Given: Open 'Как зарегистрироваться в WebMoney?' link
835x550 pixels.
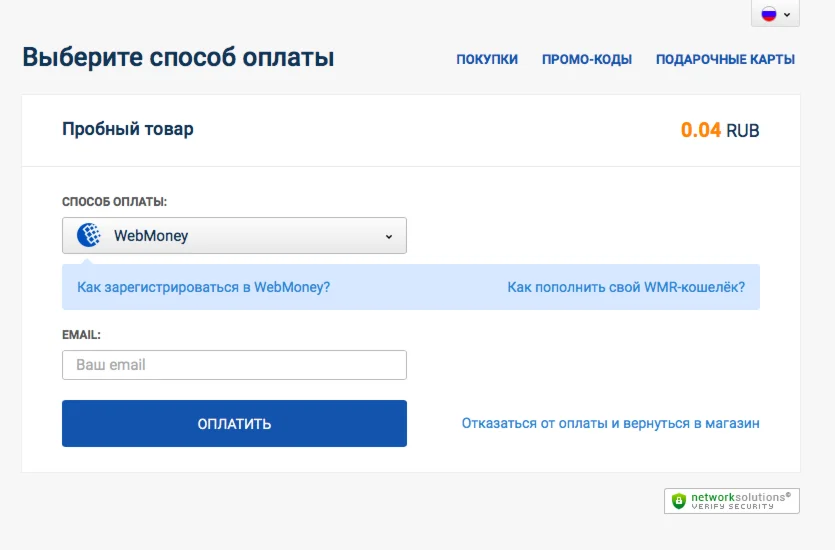Looking at the screenshot, I should (x=203, y=287).
